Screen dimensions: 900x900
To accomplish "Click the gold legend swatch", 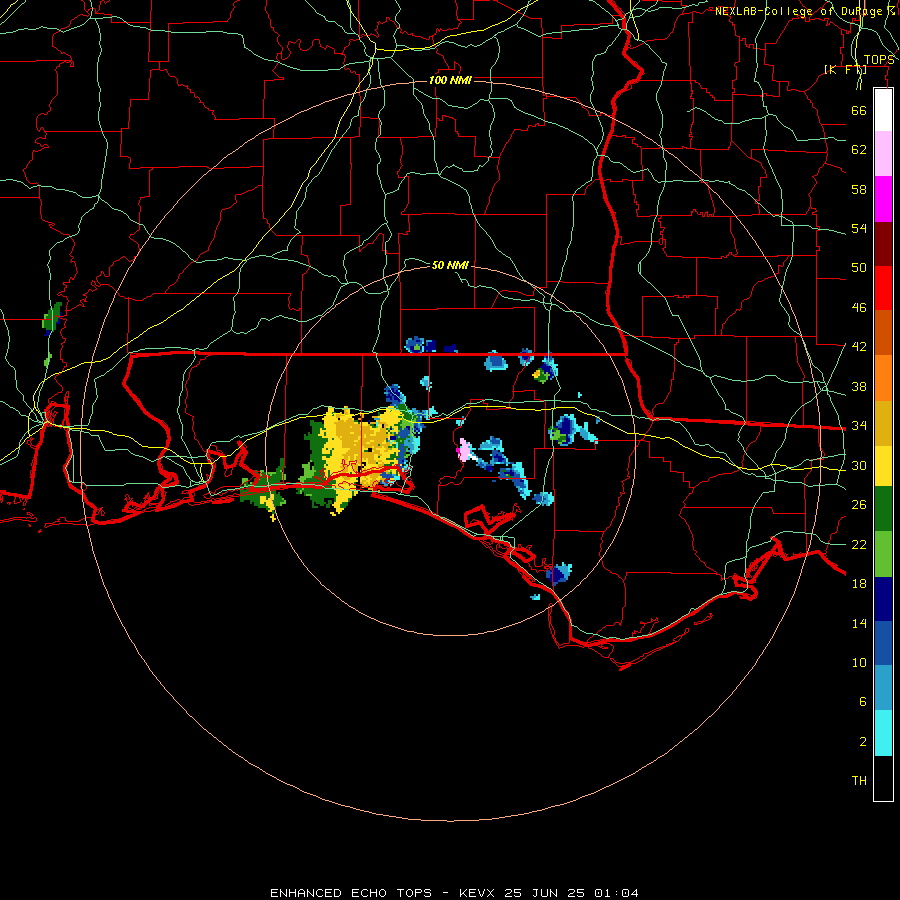I will coord(883,423).
